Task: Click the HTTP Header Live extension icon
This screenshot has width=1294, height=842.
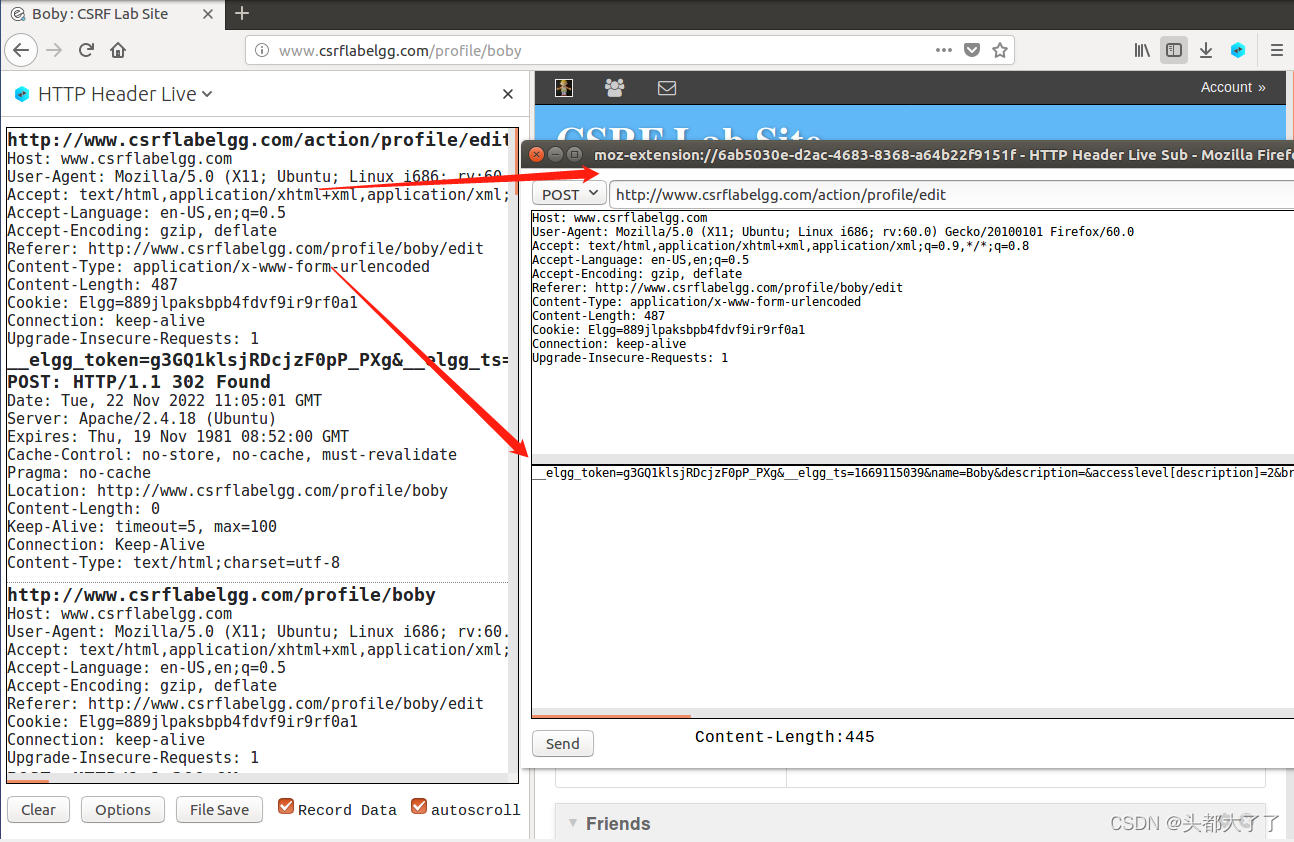Action: click(x=1238, y=49)
